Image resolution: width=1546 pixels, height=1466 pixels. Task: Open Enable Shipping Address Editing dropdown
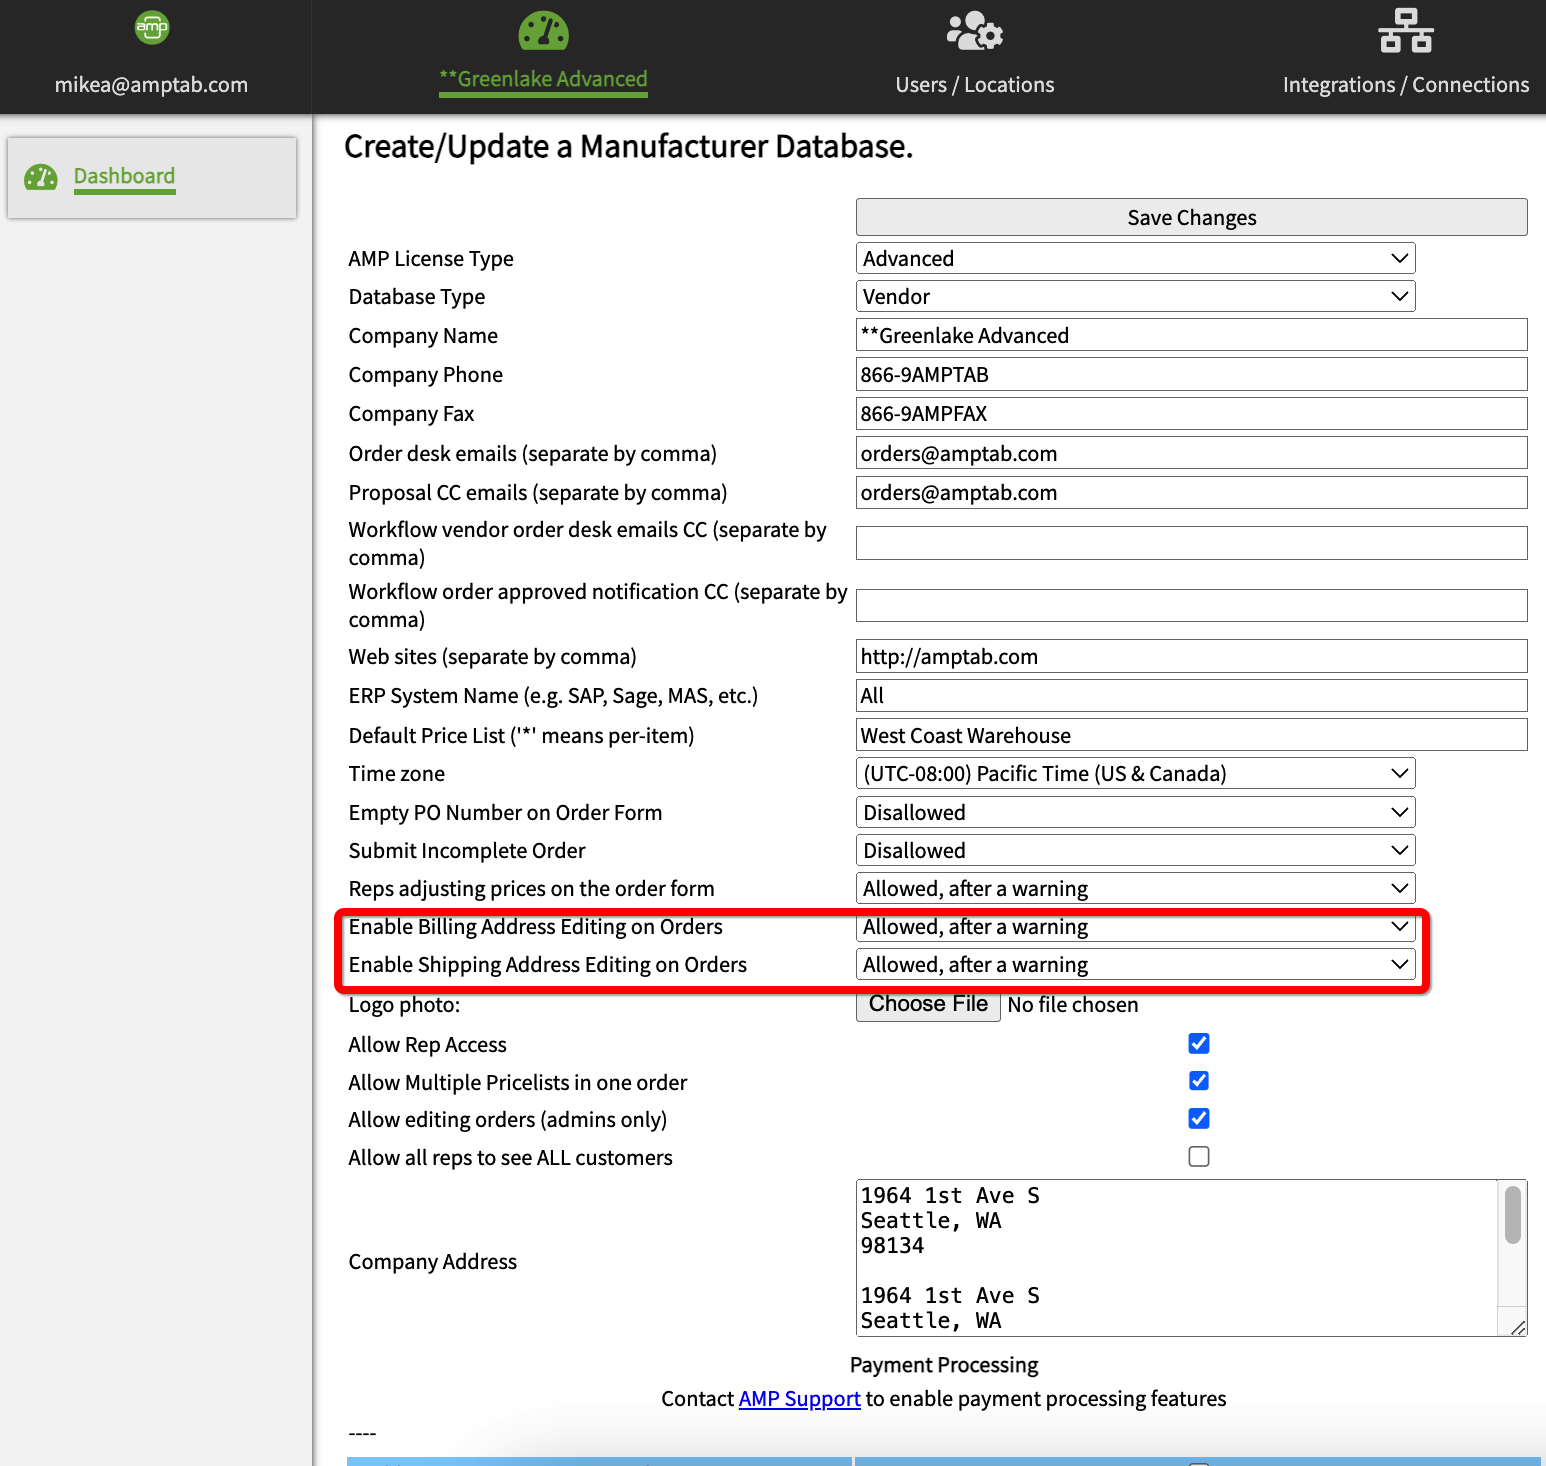pyautogui.click(x=1135, y=964)
